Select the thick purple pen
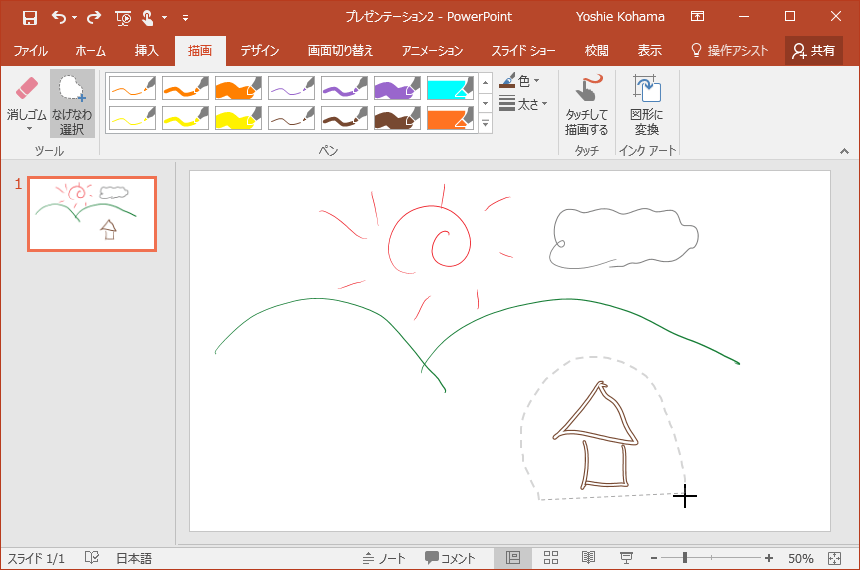Image resolution: width=860 pixels, height=570 pixels. coord(397,88)
